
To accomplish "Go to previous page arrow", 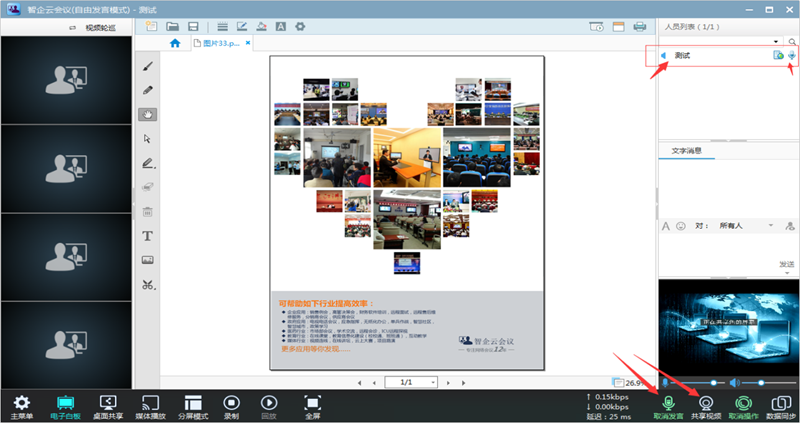I will [x=374, y=383].
